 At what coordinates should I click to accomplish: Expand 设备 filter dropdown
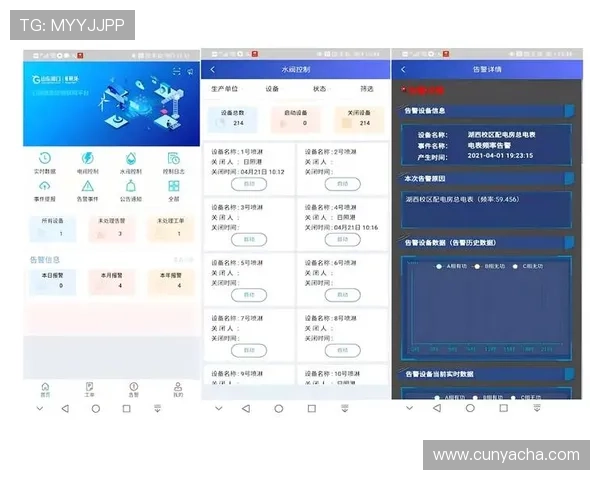pyautogui.click(x=273, y=89)
